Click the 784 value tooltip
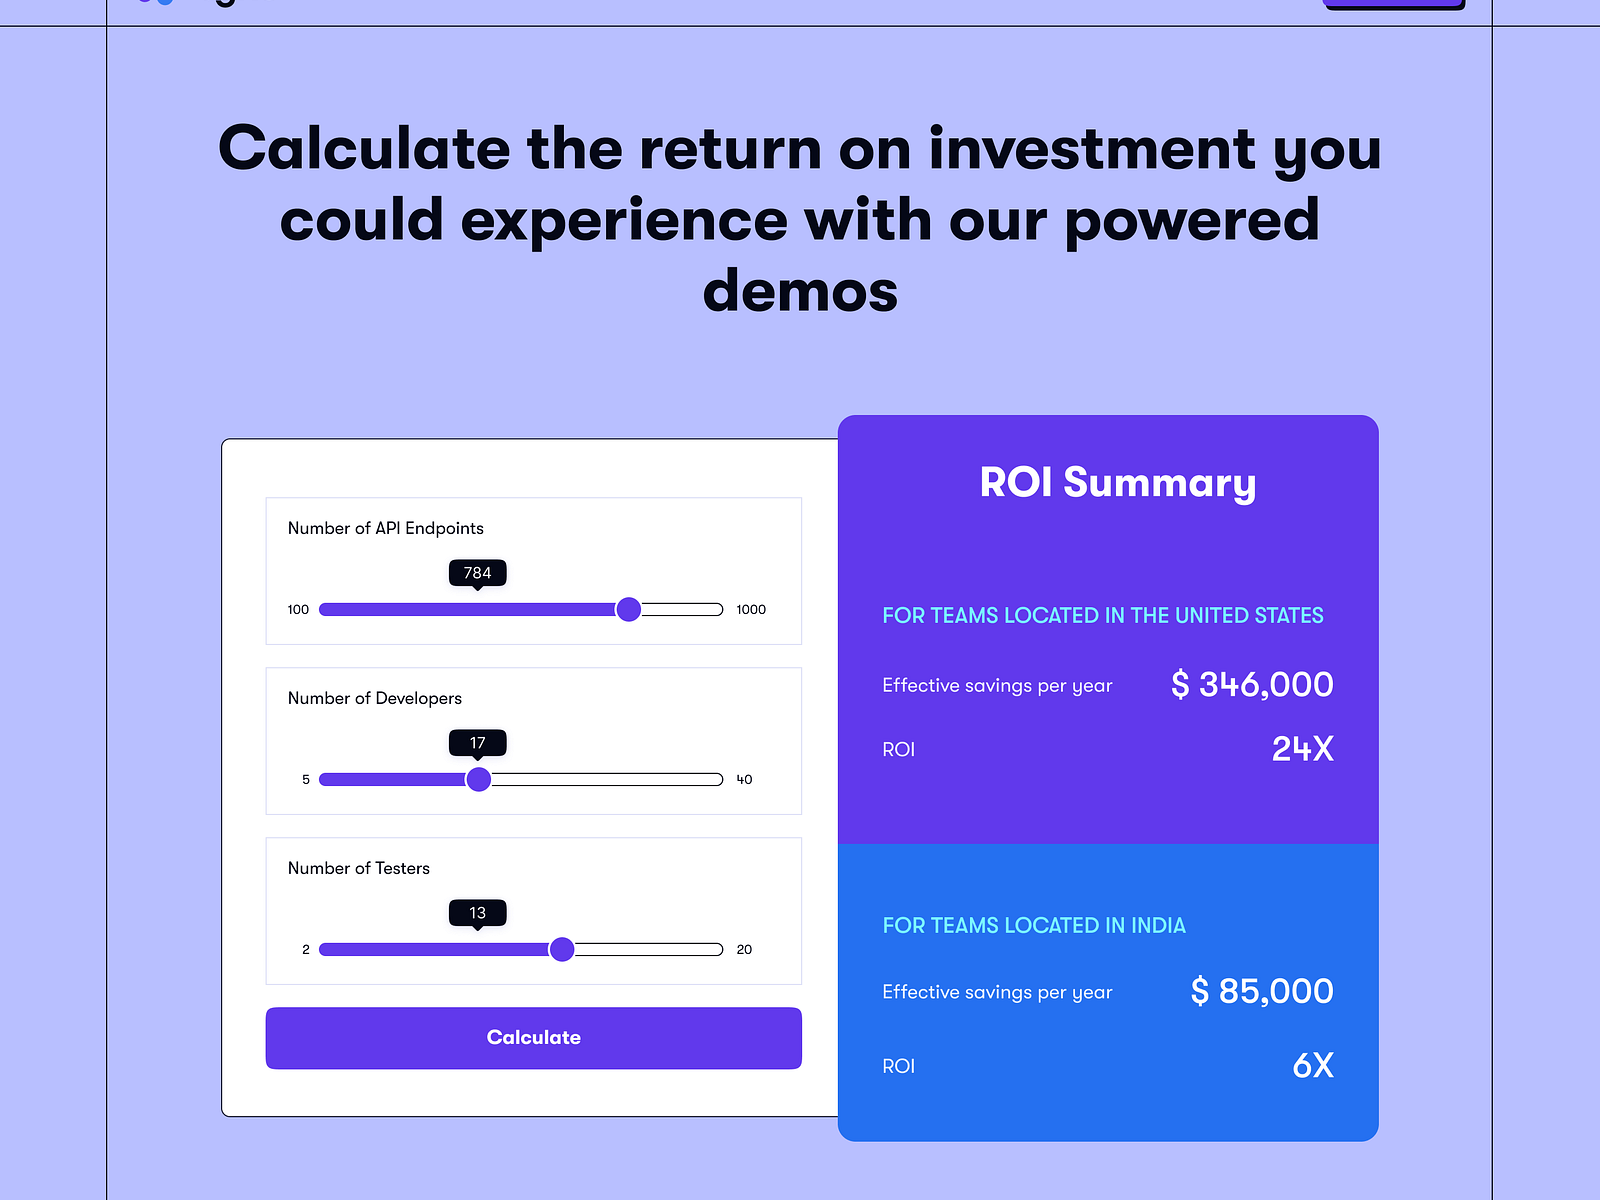Screen dimensions: 1600x1200 (477, 573)
